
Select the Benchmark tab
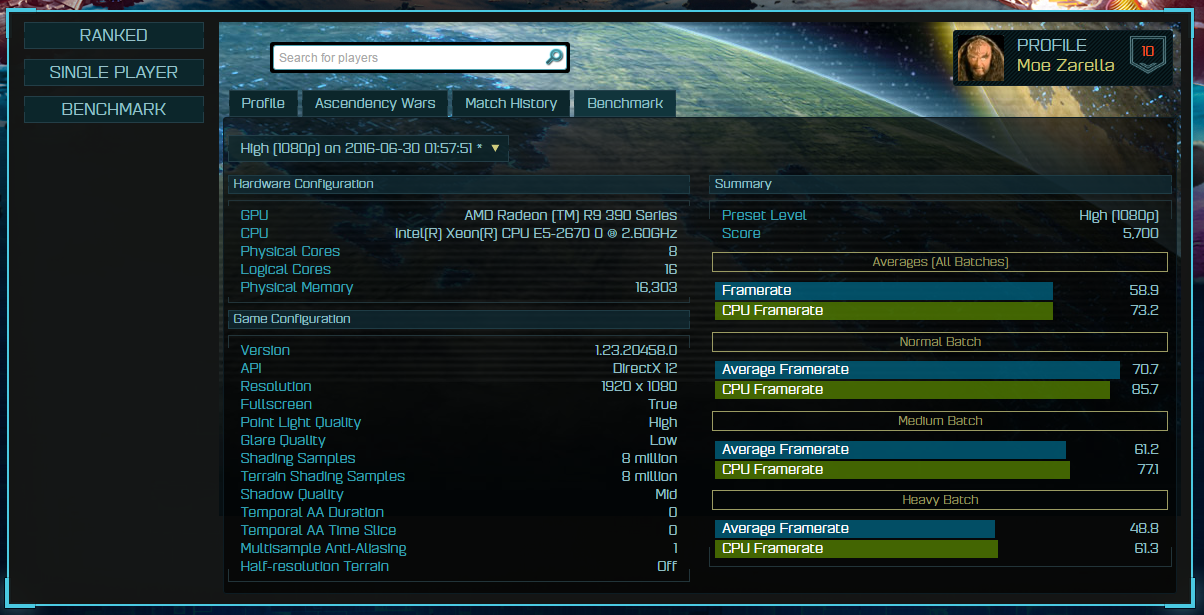[625, 103]
